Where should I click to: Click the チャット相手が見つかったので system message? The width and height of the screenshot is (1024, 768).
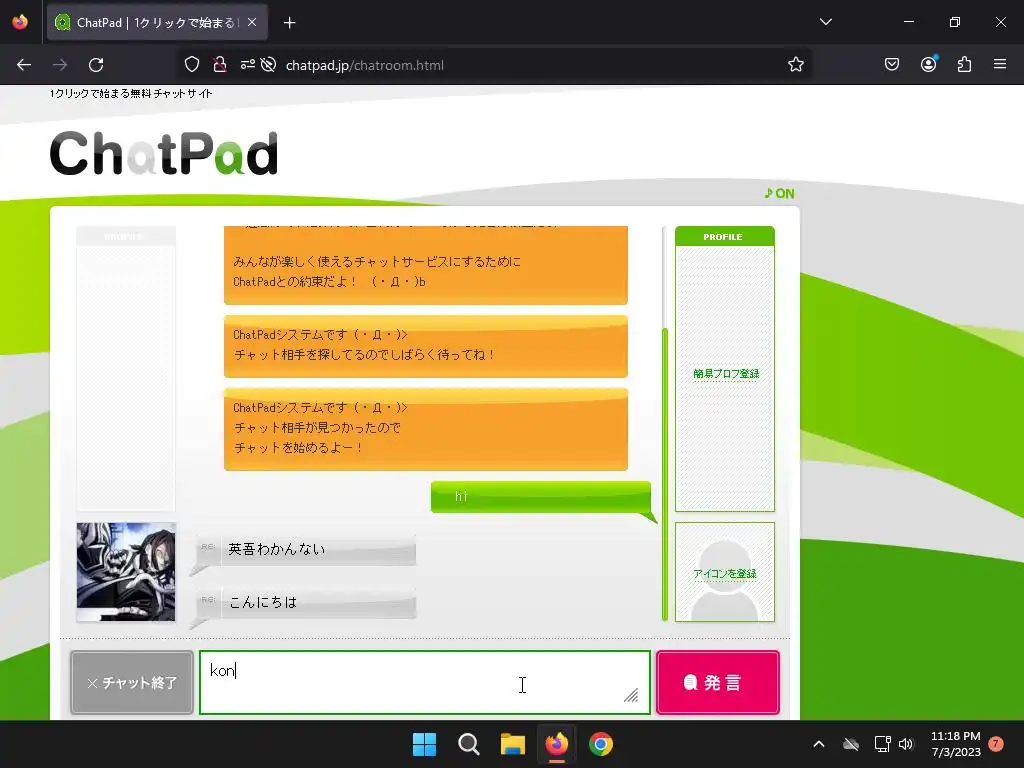pos(426,429)
